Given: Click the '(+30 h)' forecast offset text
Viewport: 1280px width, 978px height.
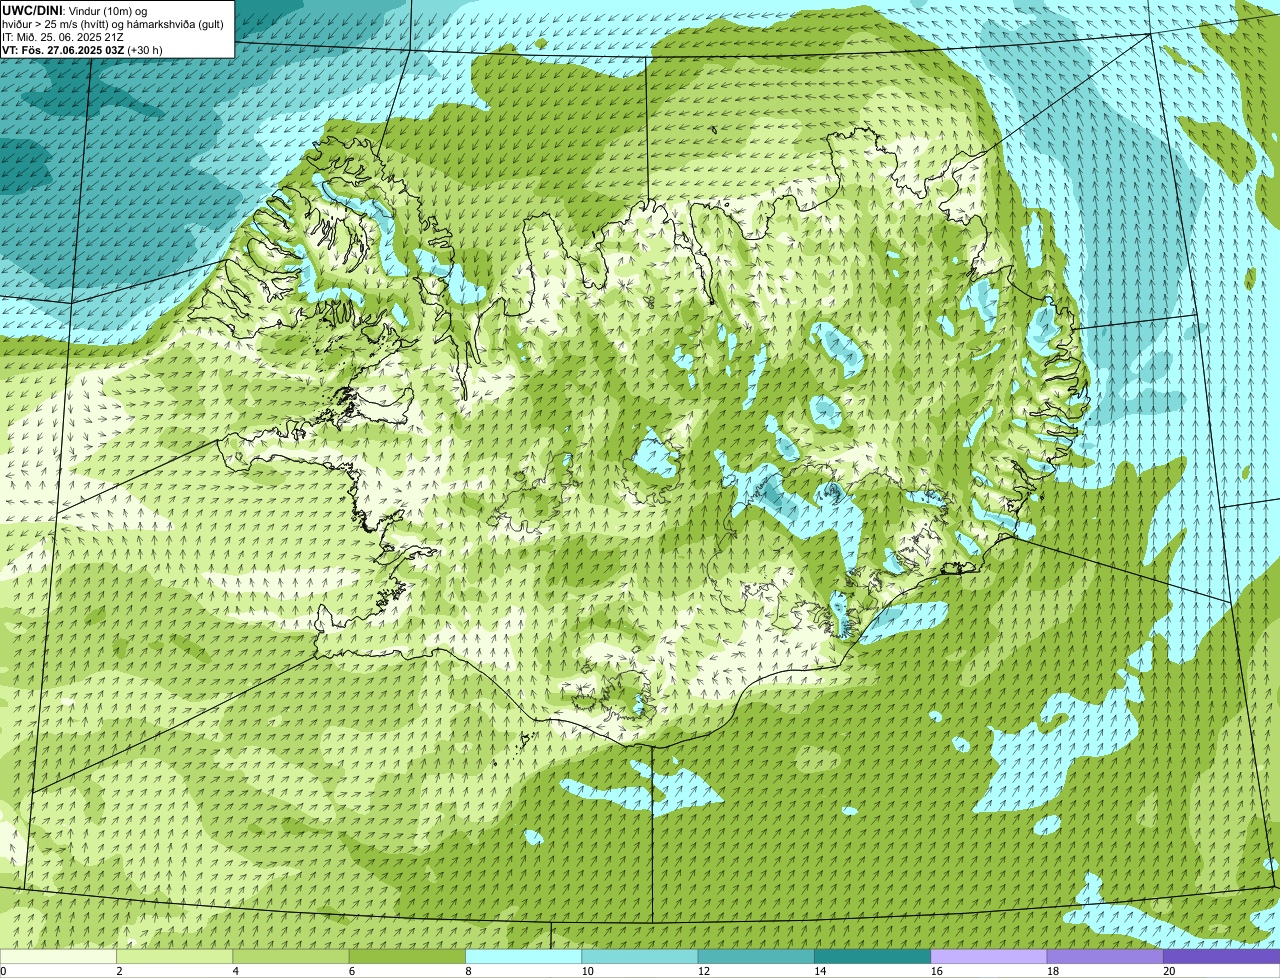Looking at the screenshot, I should (145, 49).
